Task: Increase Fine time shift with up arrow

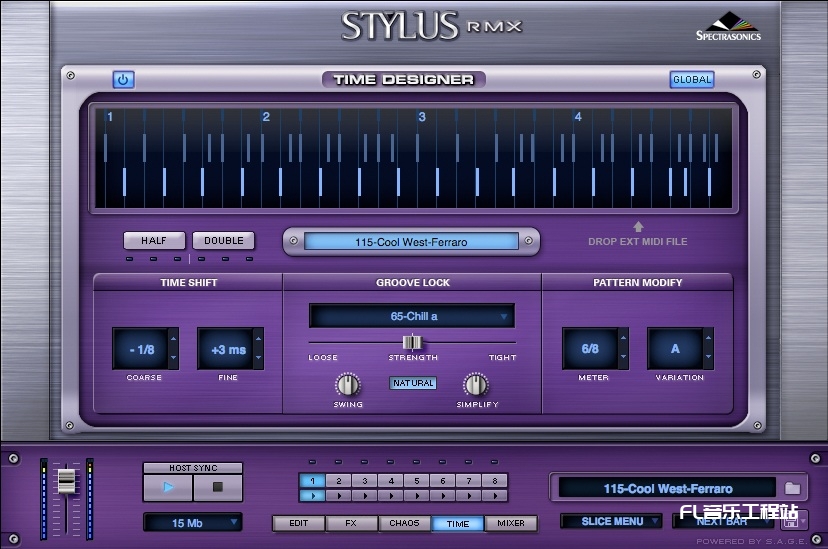Action: point(258,338)
